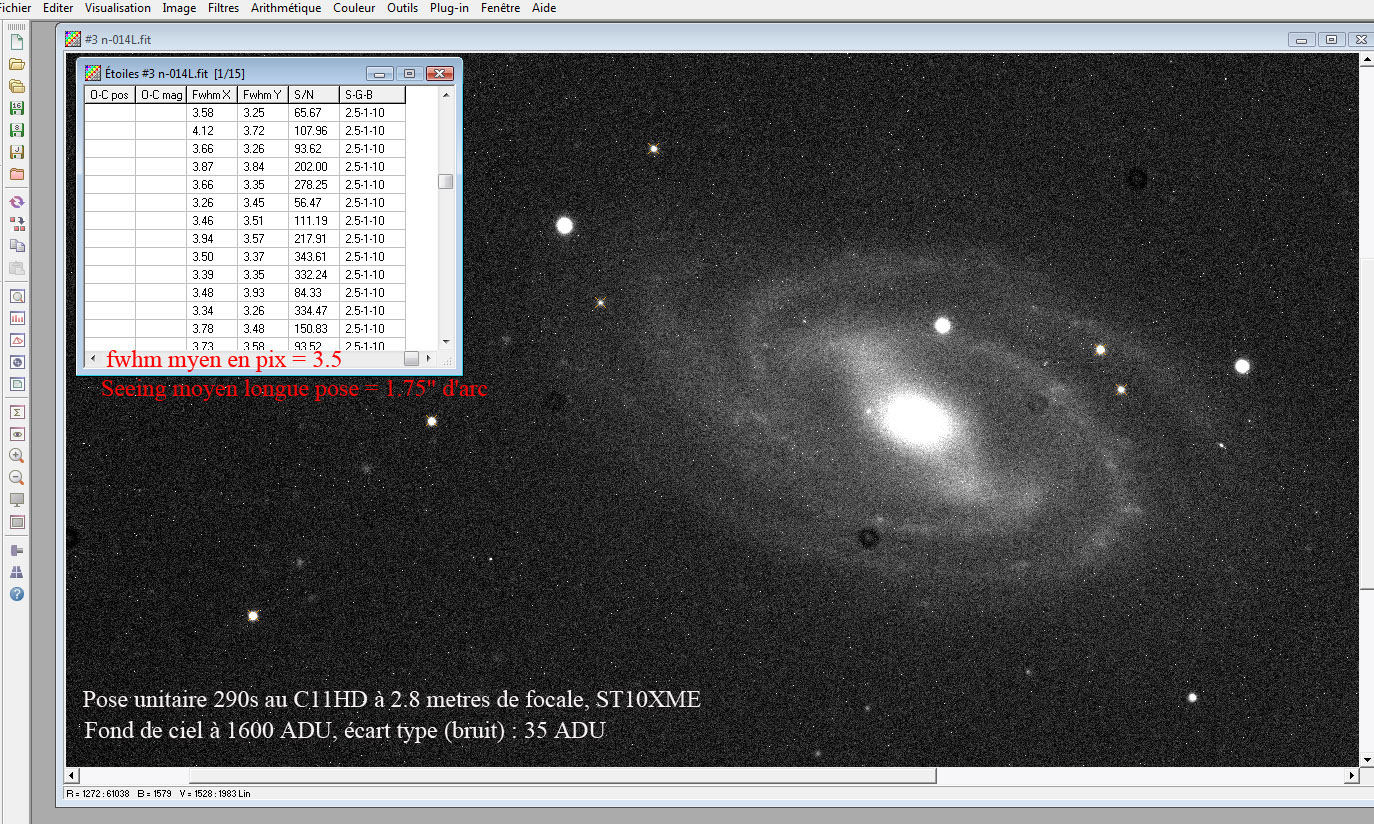Viewport: 1374px width, 824px height.
Task: Click the Étoiles table vertical scrollbar thumb
Action: click(446, 182)
